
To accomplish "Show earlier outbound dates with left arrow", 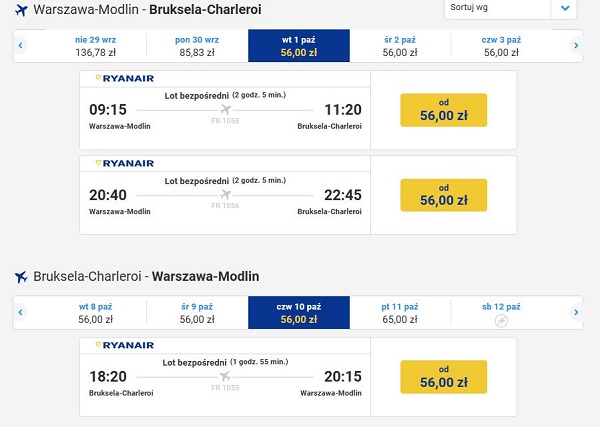I will (20, 46).
